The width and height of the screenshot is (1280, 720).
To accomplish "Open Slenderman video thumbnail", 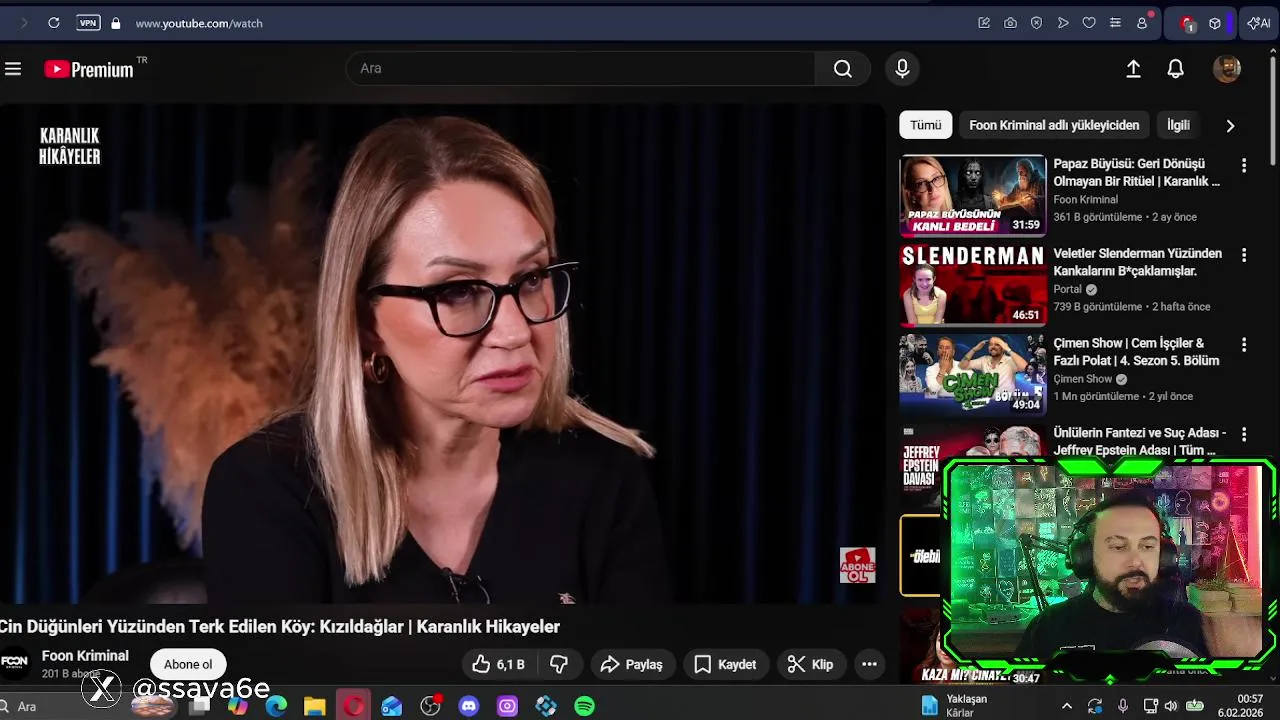I will point(972,285).
